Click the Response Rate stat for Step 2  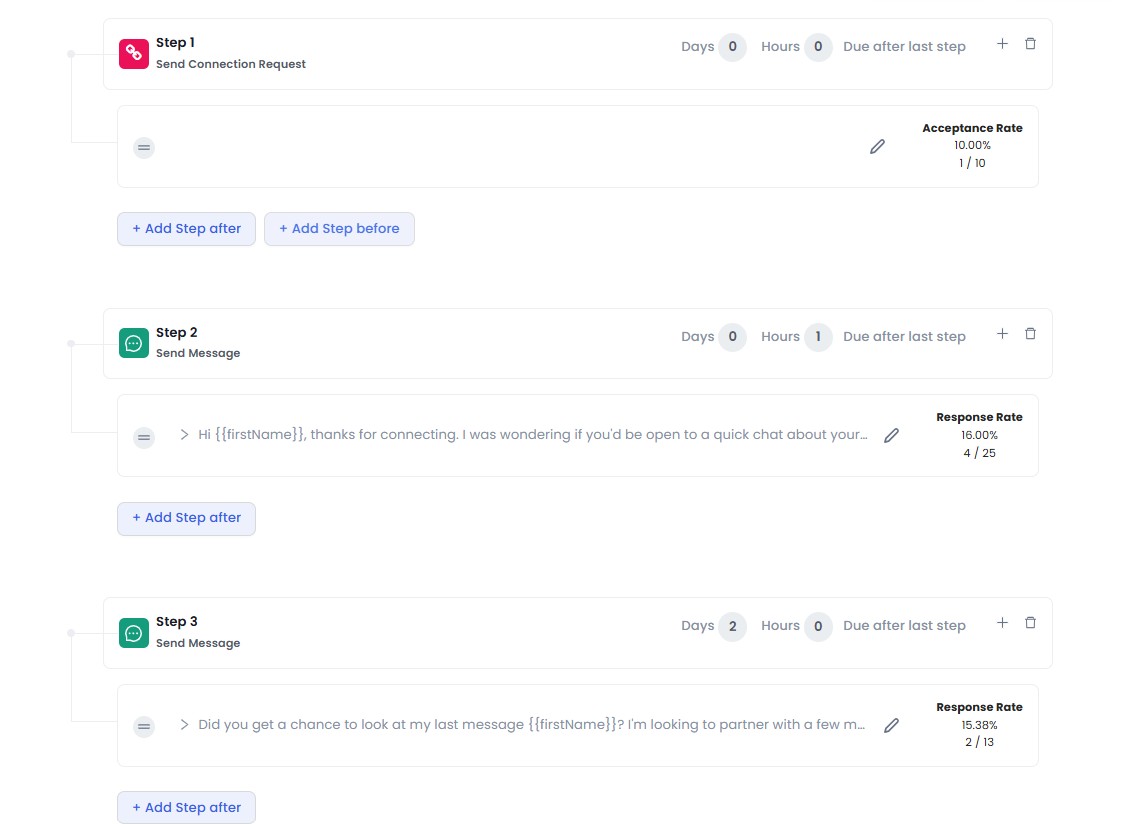[978, 434]
